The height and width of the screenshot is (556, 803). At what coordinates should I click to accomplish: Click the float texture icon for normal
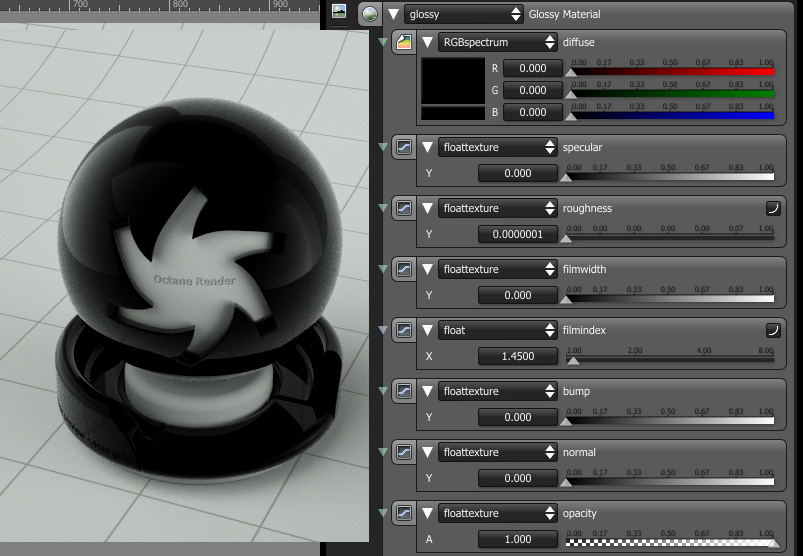coord(404,452)
